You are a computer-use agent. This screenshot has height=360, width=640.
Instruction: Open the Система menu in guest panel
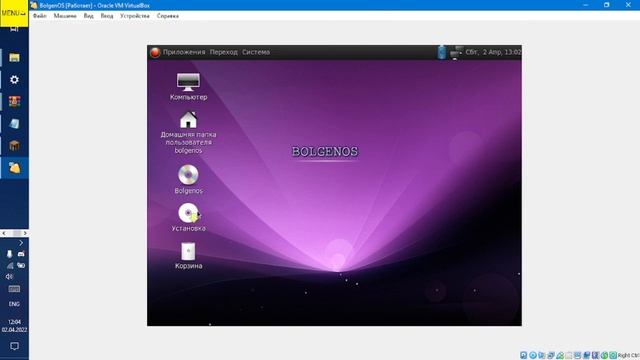pyautogui.click(x=256, y=52)
